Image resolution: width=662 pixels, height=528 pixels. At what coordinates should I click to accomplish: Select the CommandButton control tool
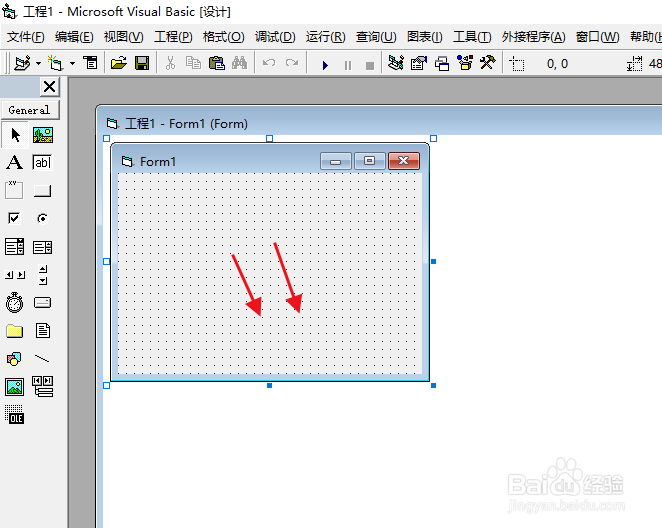[42, 191]
